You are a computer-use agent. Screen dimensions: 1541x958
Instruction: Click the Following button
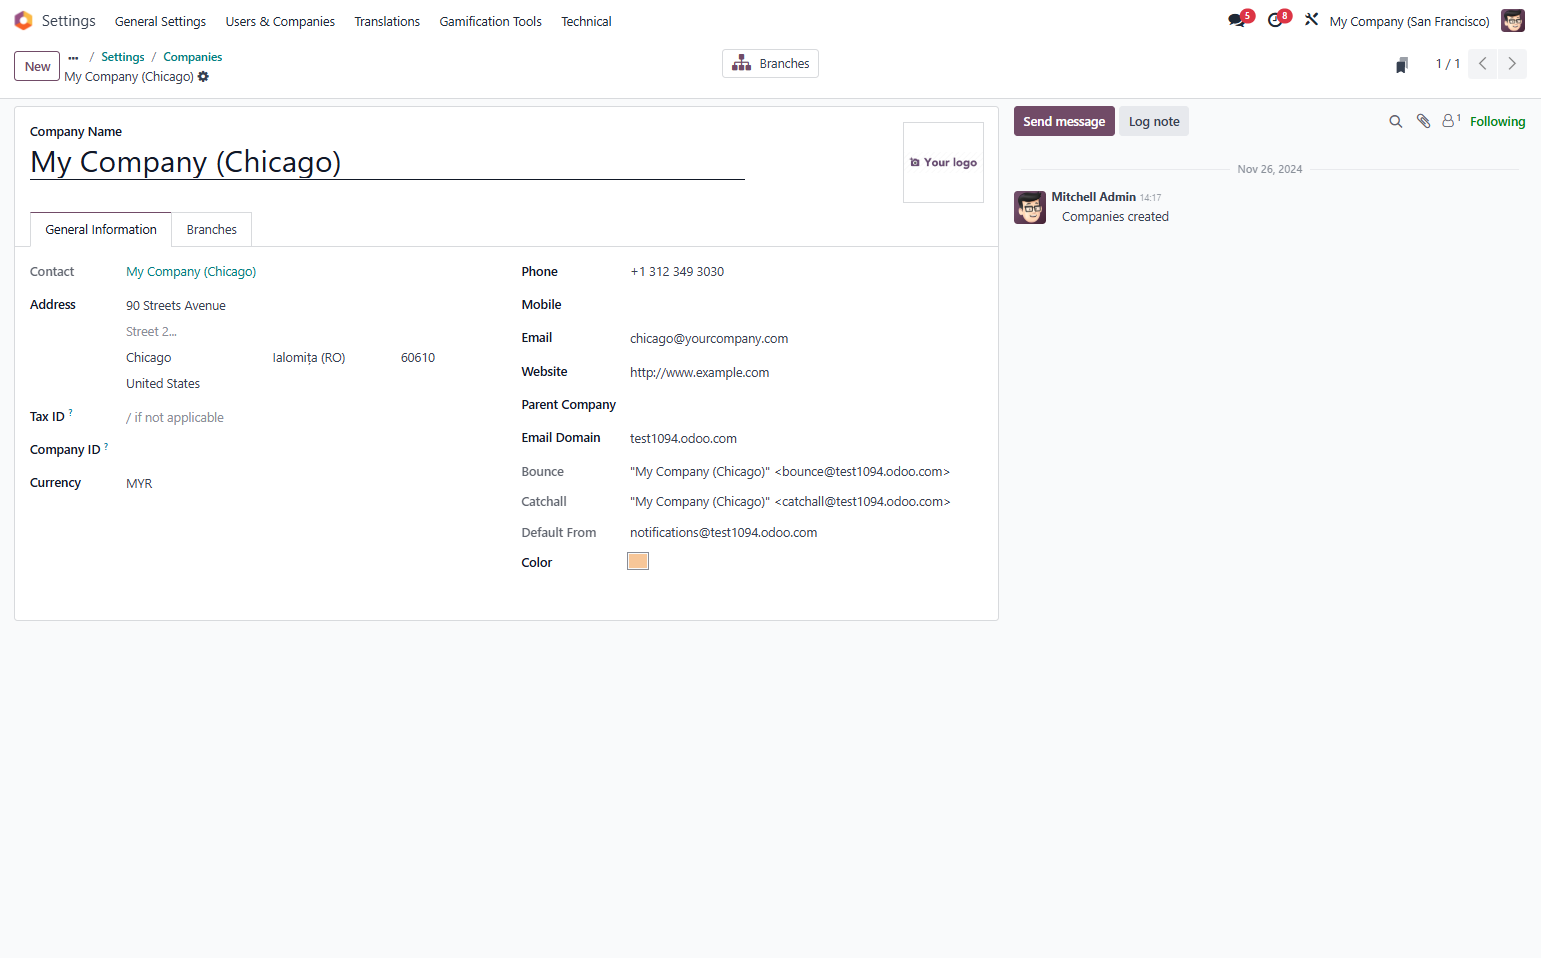(x=1497, y=121)
